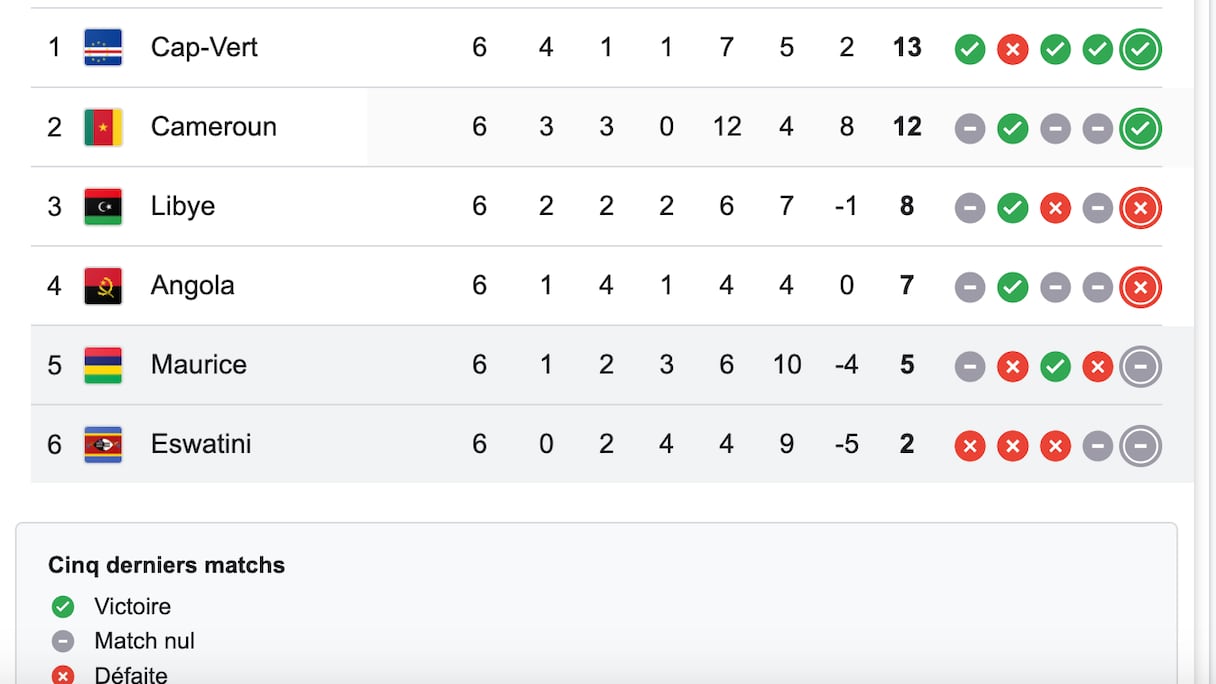Click the Angola flag icon
Screen dimensions: 1216x684
pos(103,286)
